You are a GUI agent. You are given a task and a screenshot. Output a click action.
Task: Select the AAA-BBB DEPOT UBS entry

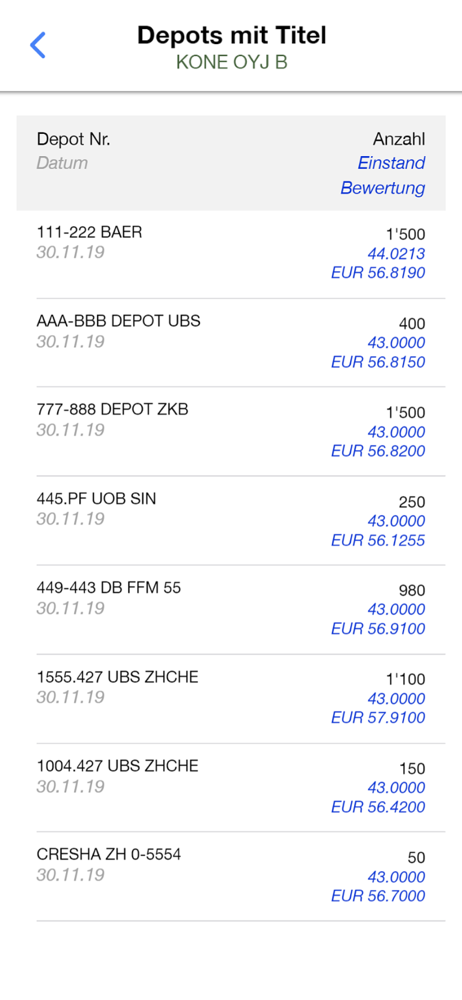pos(231,342)
